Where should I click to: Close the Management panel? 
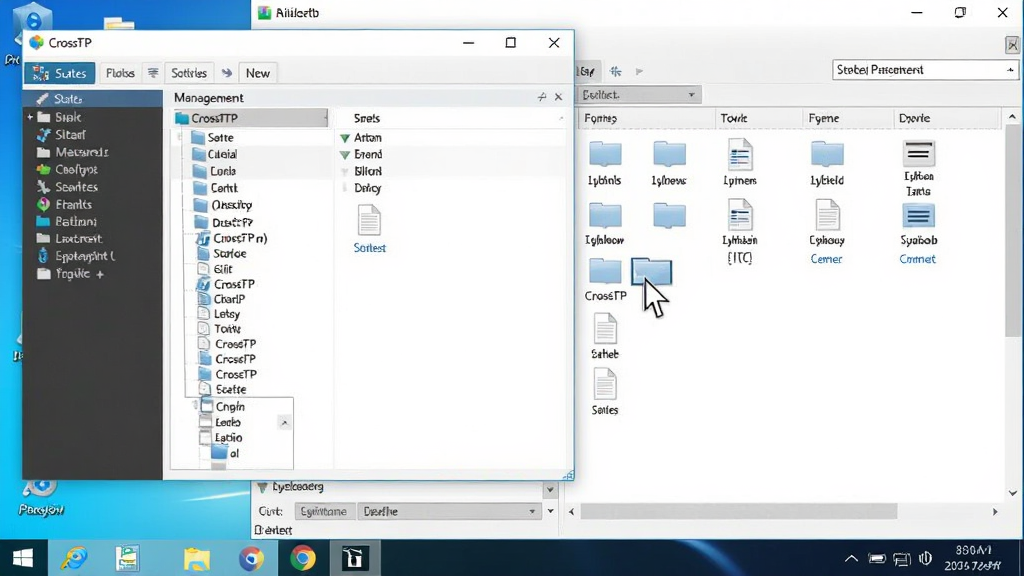[x=558, y=97]
